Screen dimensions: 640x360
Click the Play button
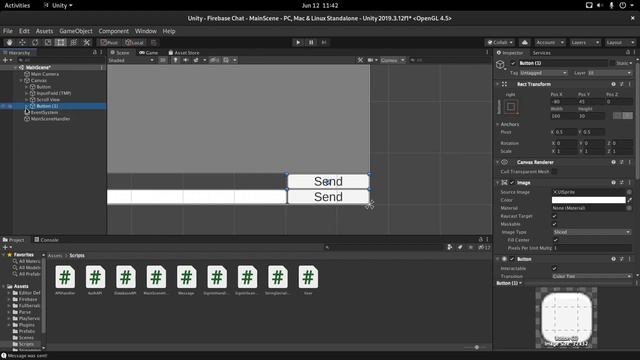click(x=298, y=42)
